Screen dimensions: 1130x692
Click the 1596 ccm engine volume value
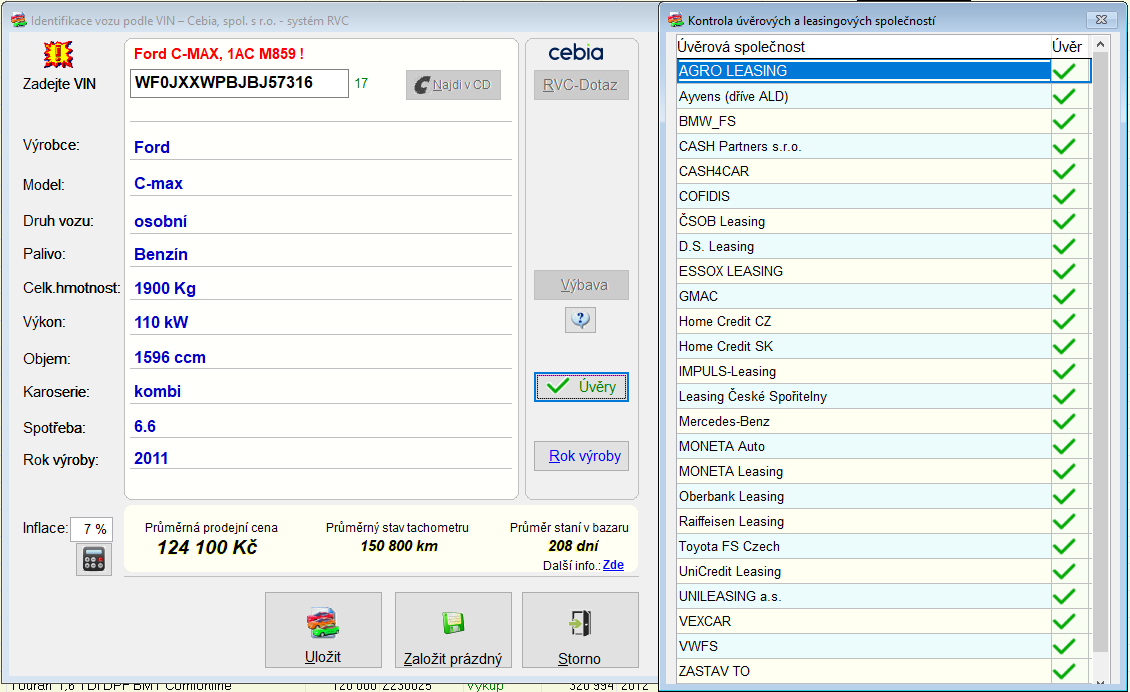[x=170, y=358]
